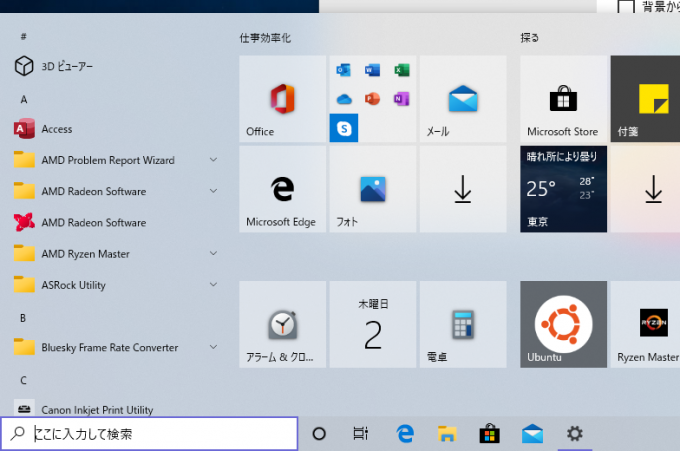Open Microsoft Store from the taskbar
Viewport: 680px width, 451px height.
[490, 433]
